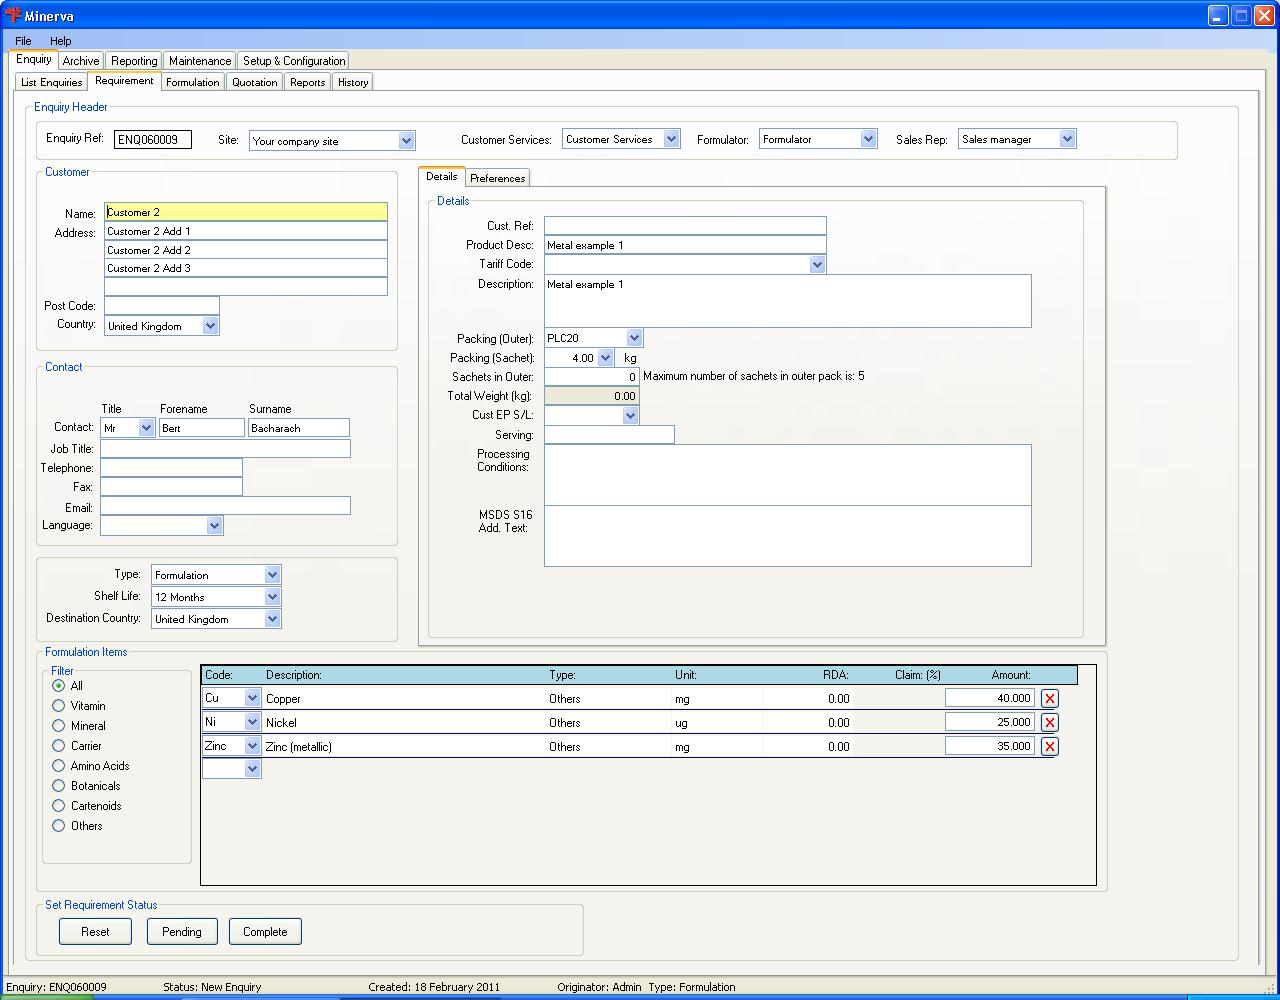Select the Vitamin filter

tap(59, 706)
